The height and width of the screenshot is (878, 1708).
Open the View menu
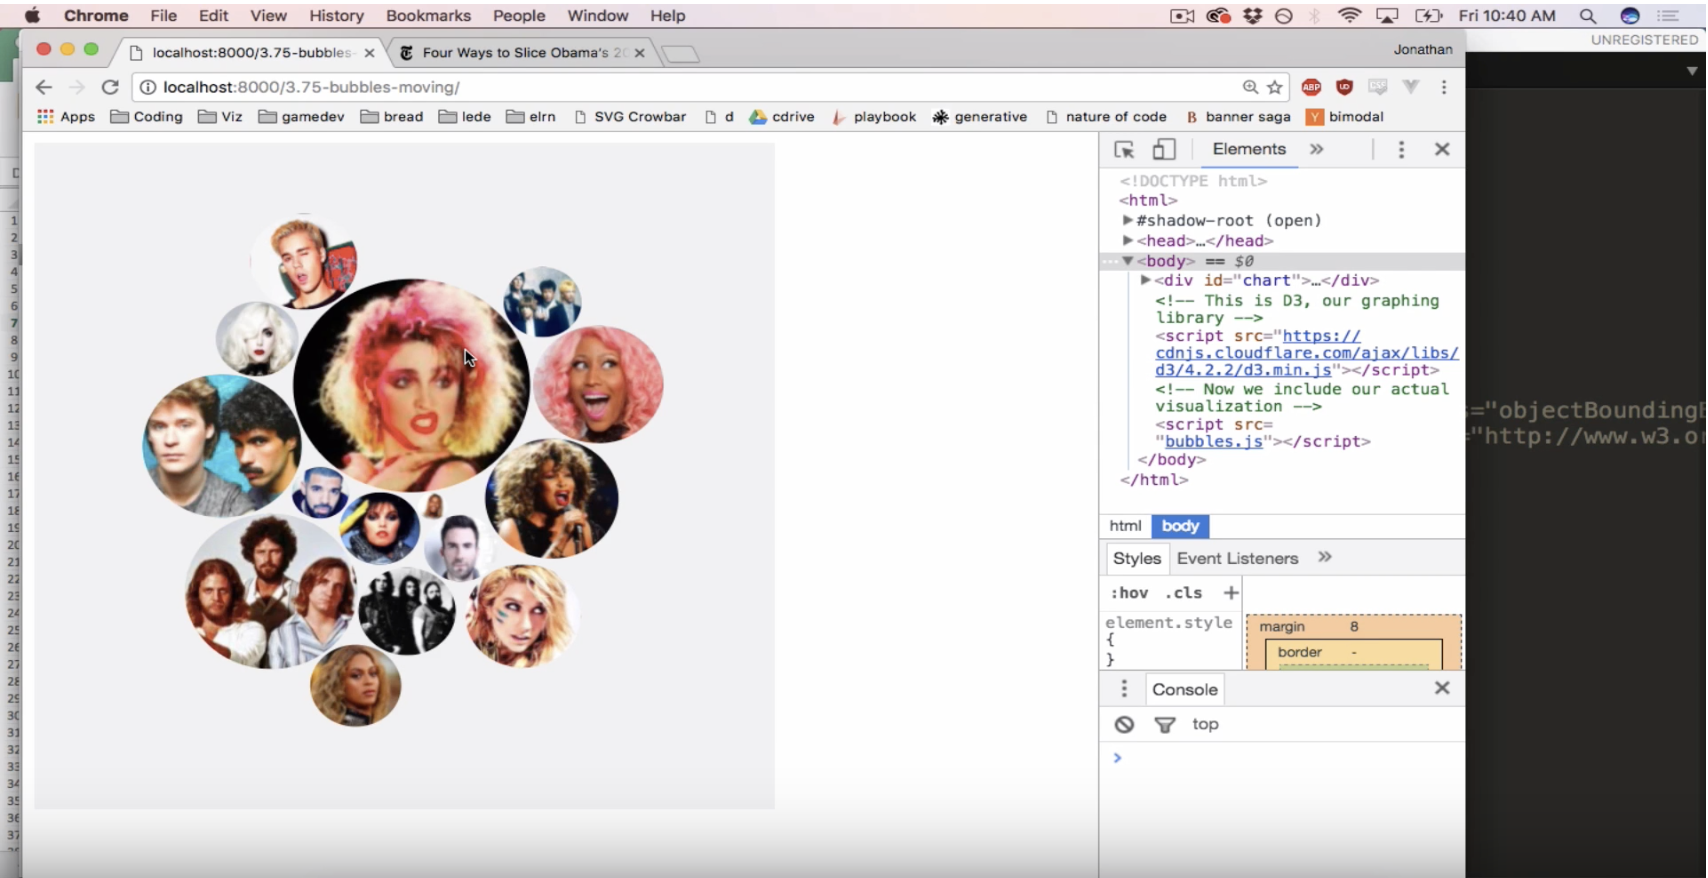coord(268,16)
